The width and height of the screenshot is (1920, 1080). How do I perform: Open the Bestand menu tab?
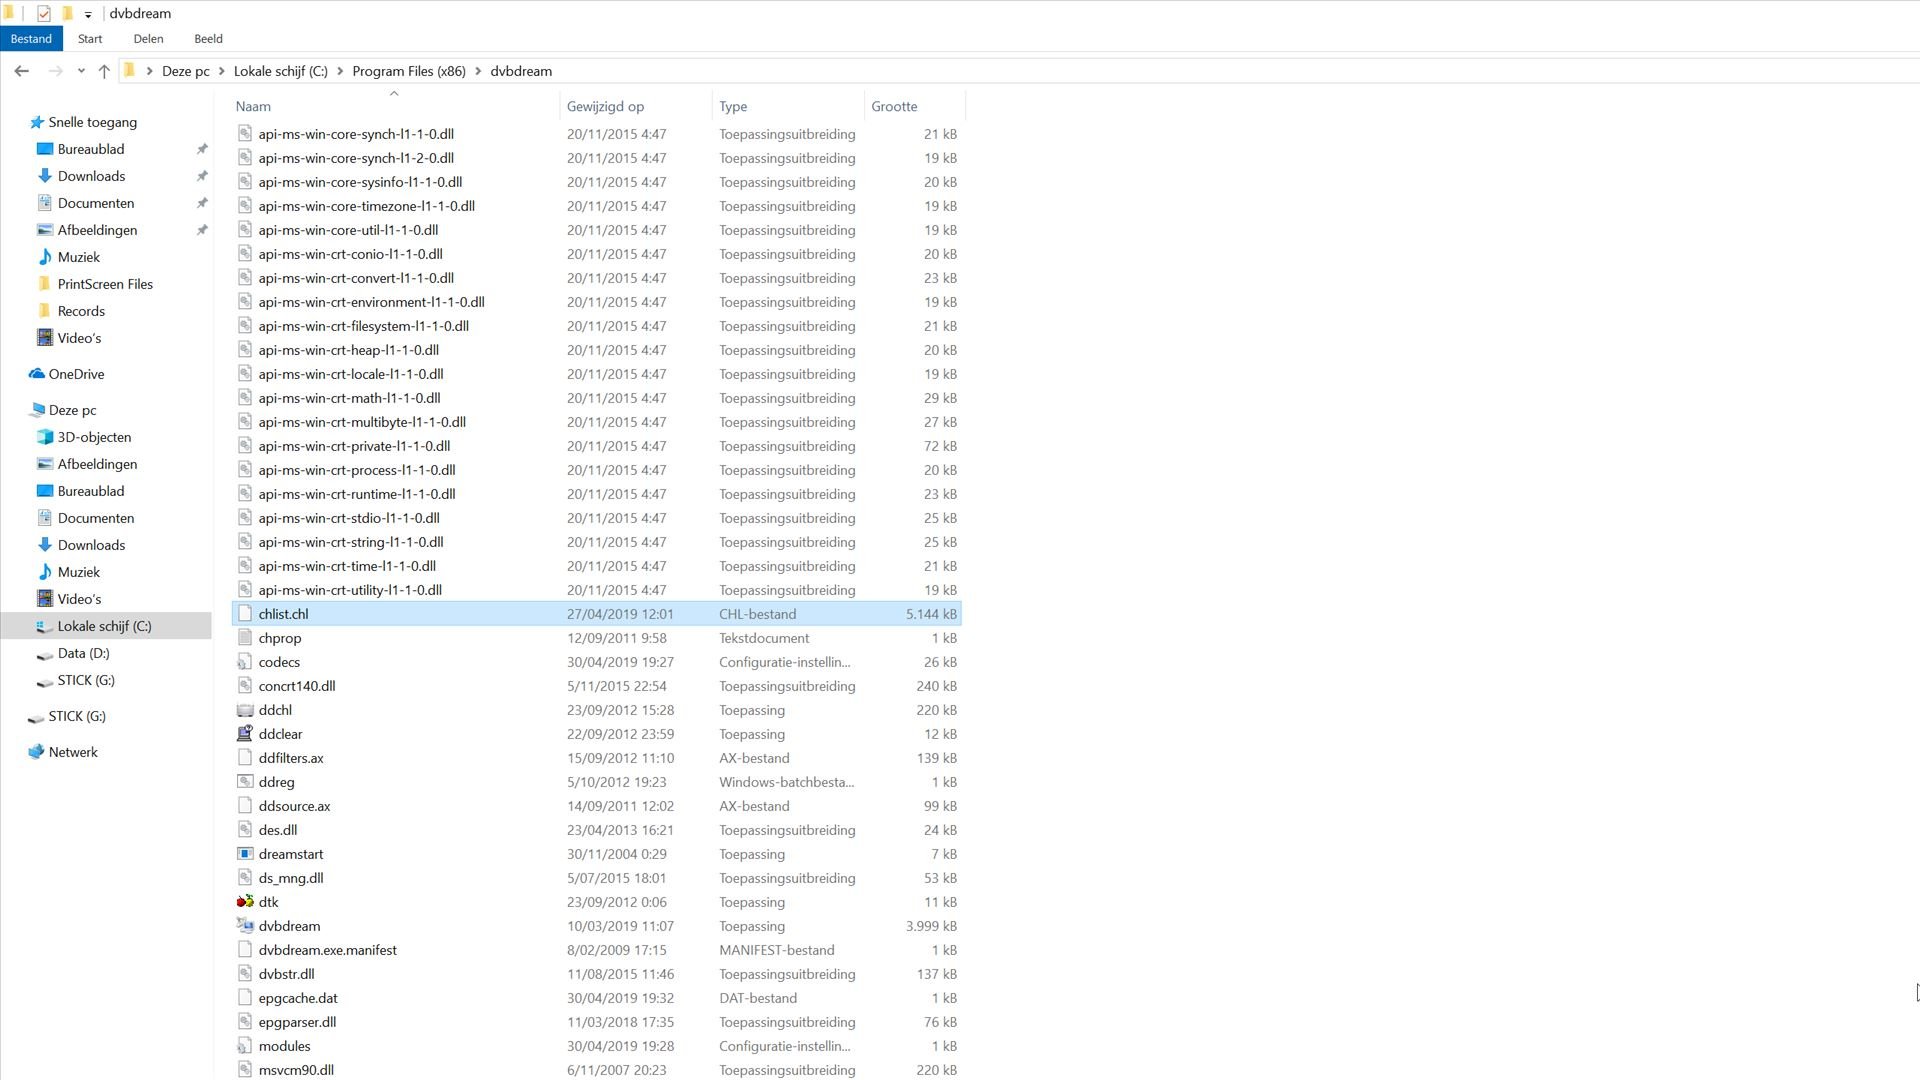pyautogui.click(x=31, y=38)
